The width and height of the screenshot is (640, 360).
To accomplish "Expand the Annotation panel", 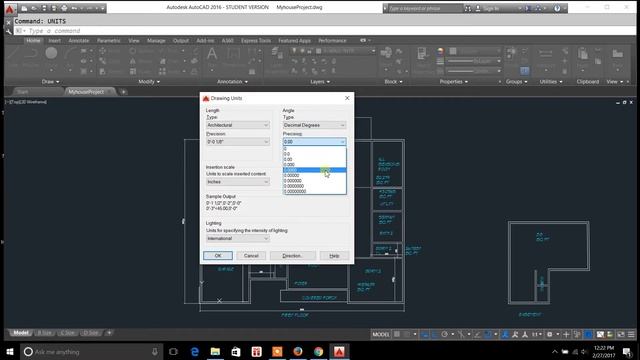I will [x=232, y=82].
